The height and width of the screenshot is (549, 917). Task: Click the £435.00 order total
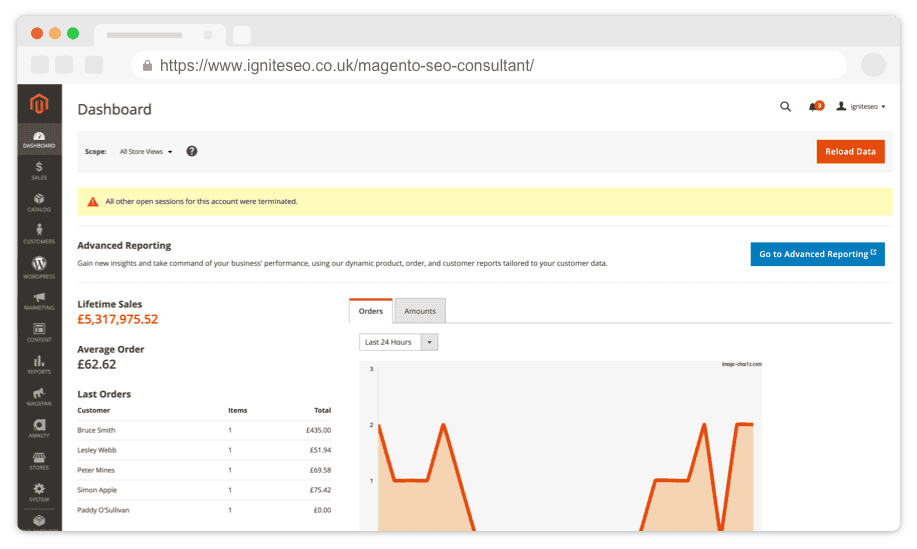coord(318,430)
